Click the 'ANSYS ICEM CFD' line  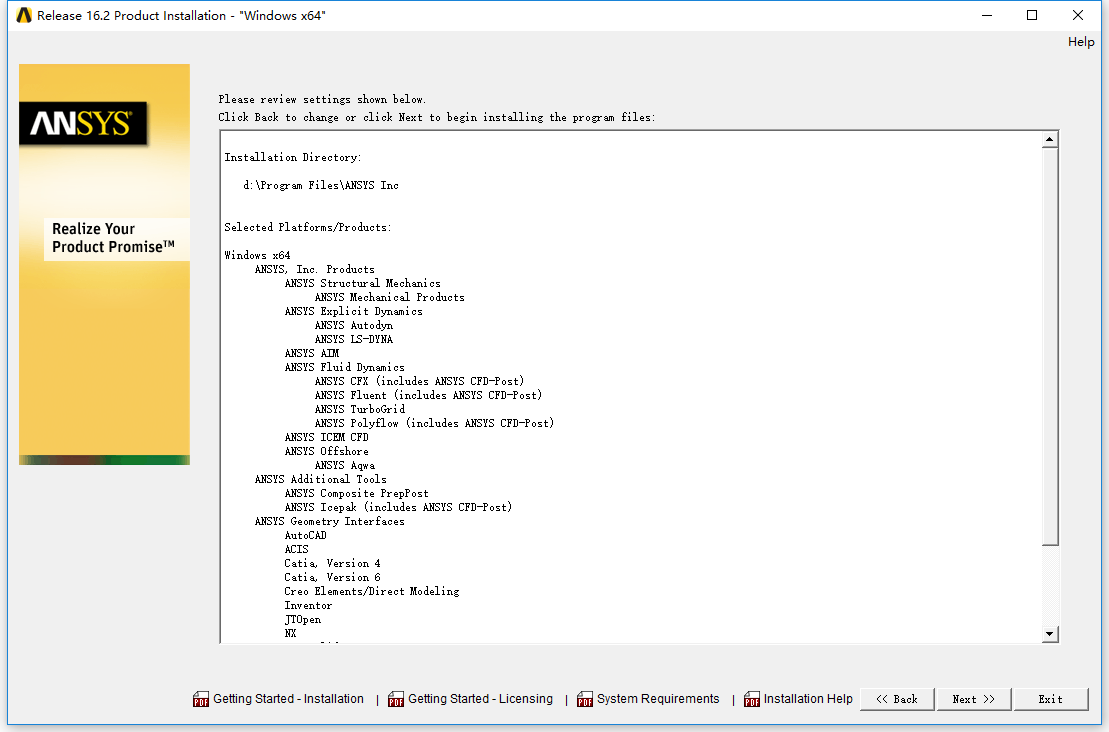tap(327, 438)
